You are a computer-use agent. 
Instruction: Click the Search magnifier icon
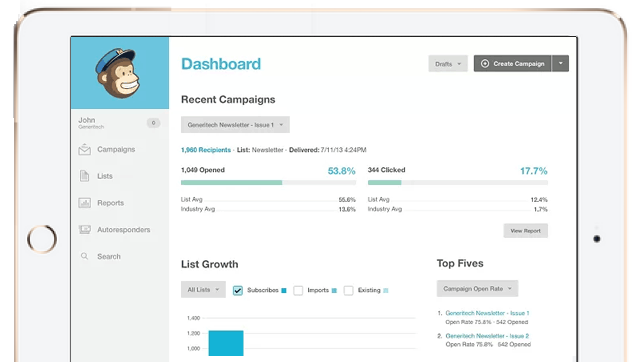(x=84, y=256)
